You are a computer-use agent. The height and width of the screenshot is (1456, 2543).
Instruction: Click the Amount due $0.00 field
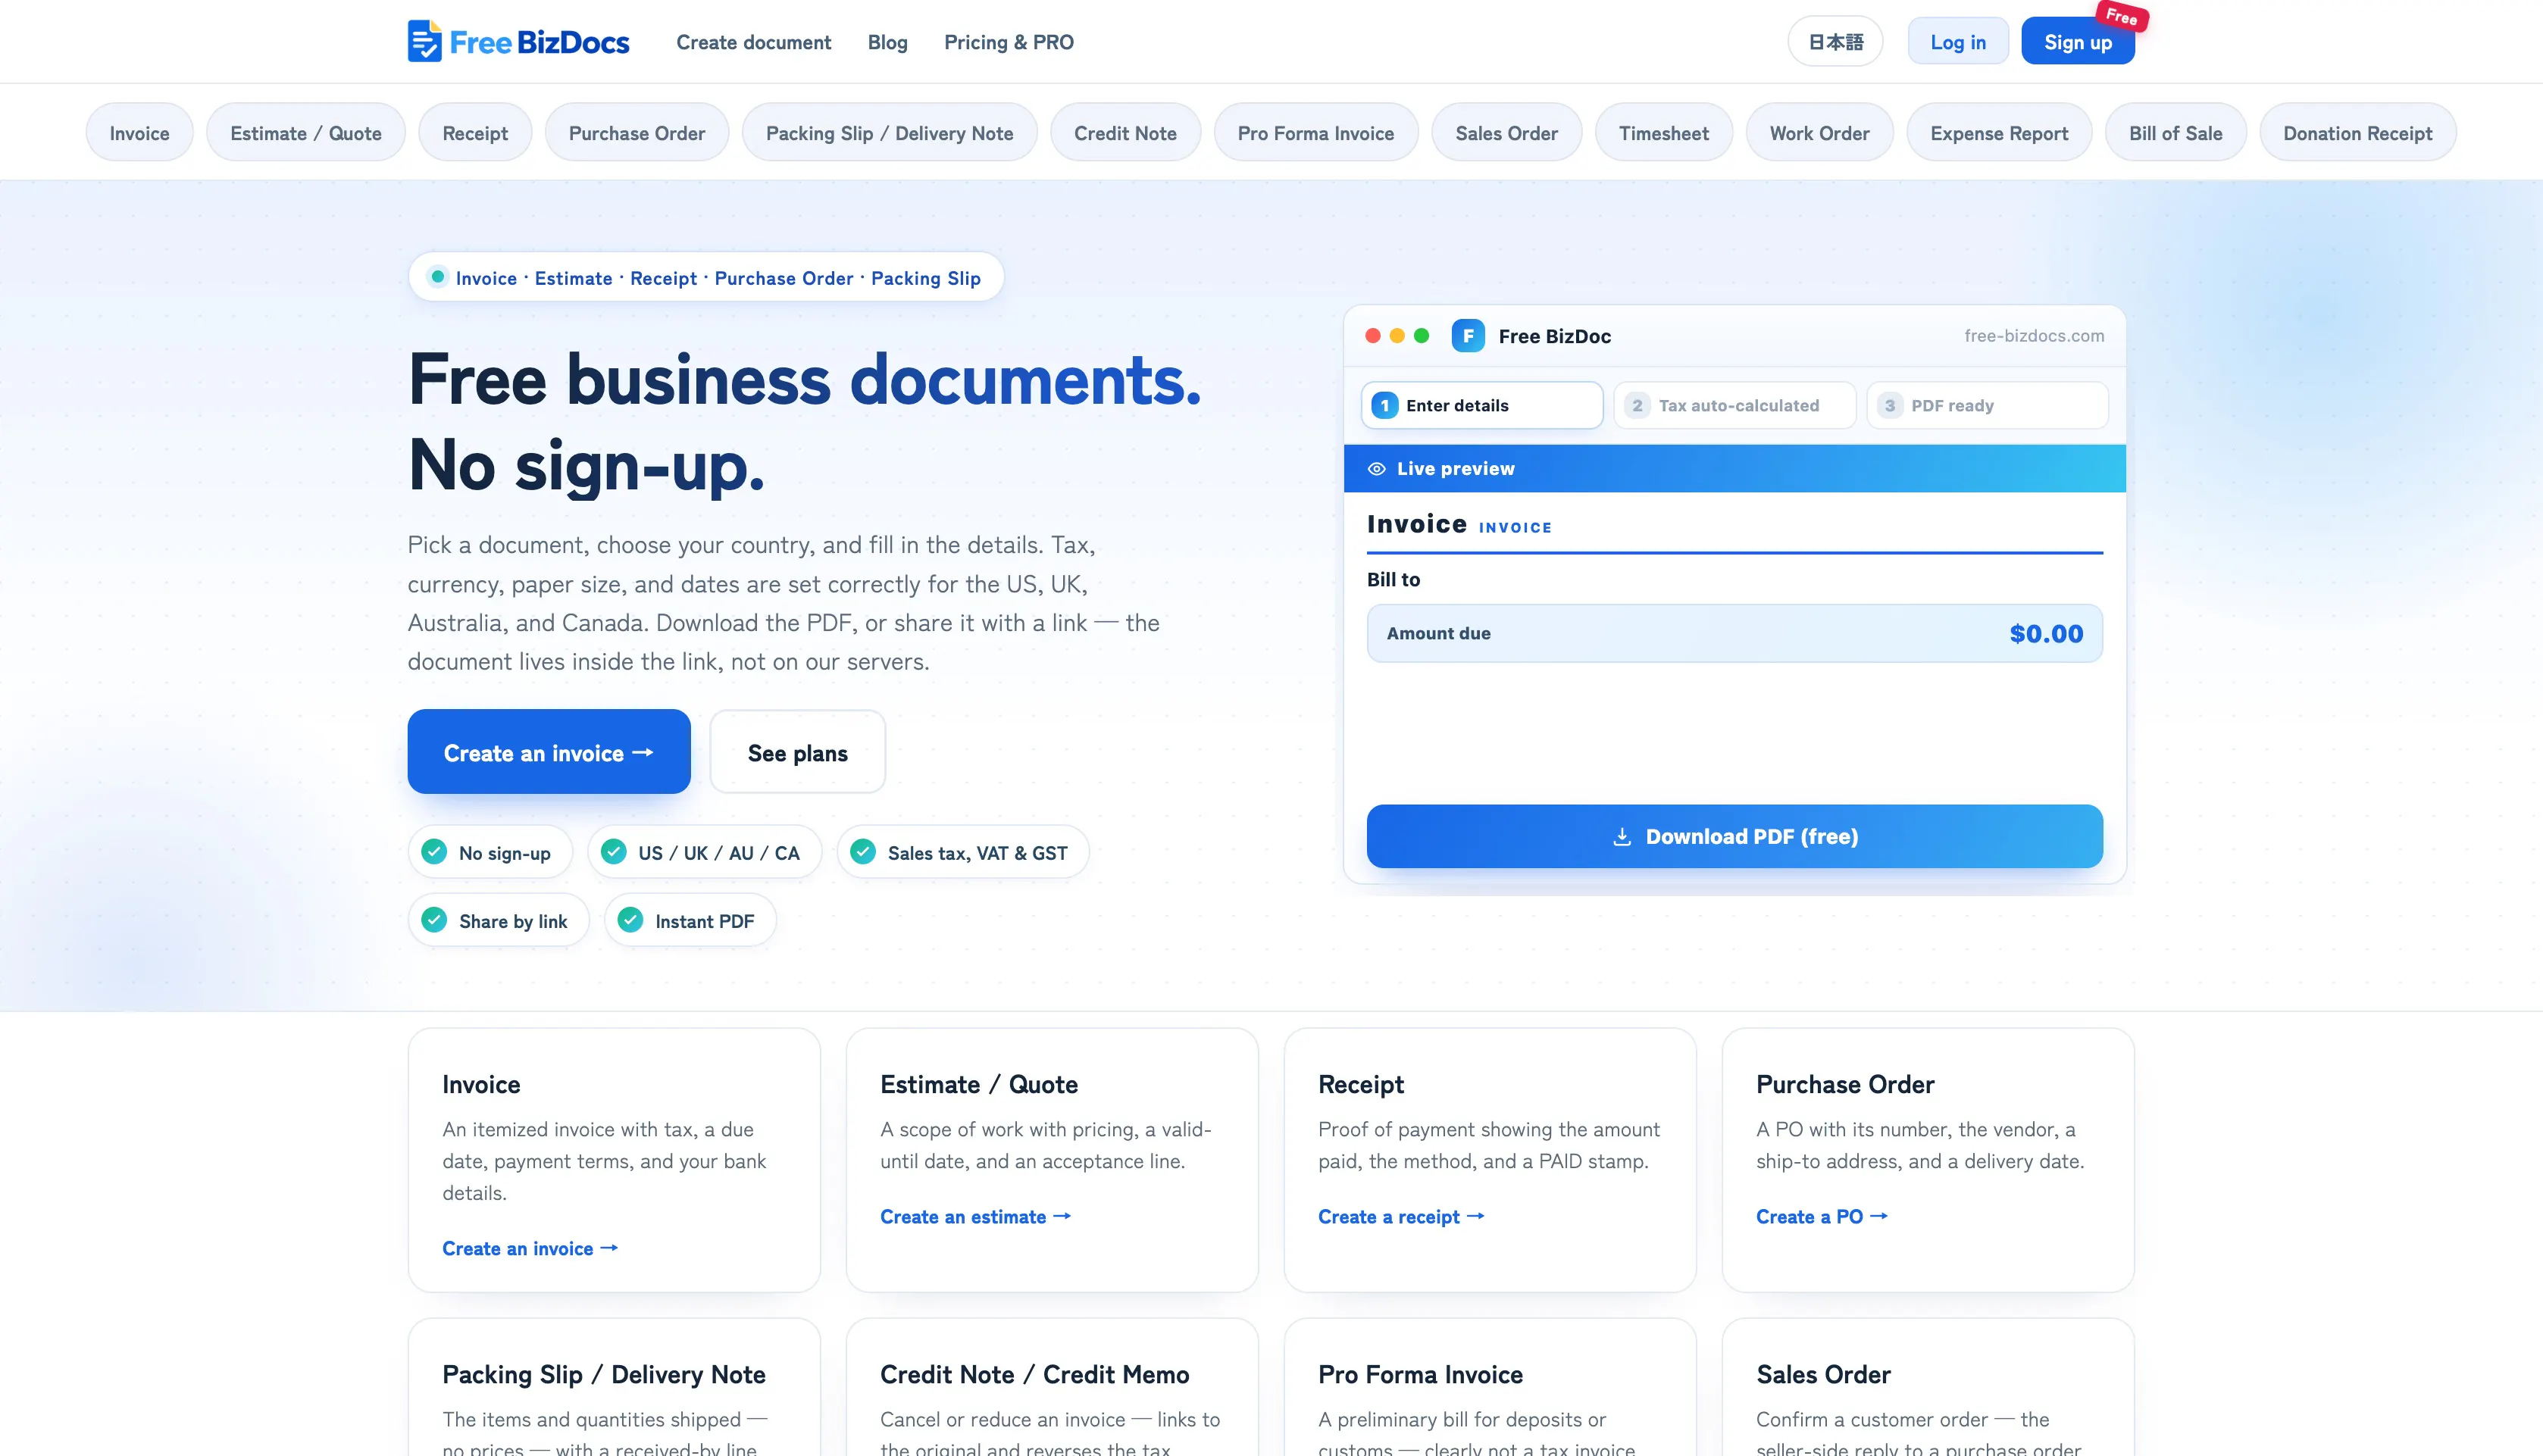1734,633
